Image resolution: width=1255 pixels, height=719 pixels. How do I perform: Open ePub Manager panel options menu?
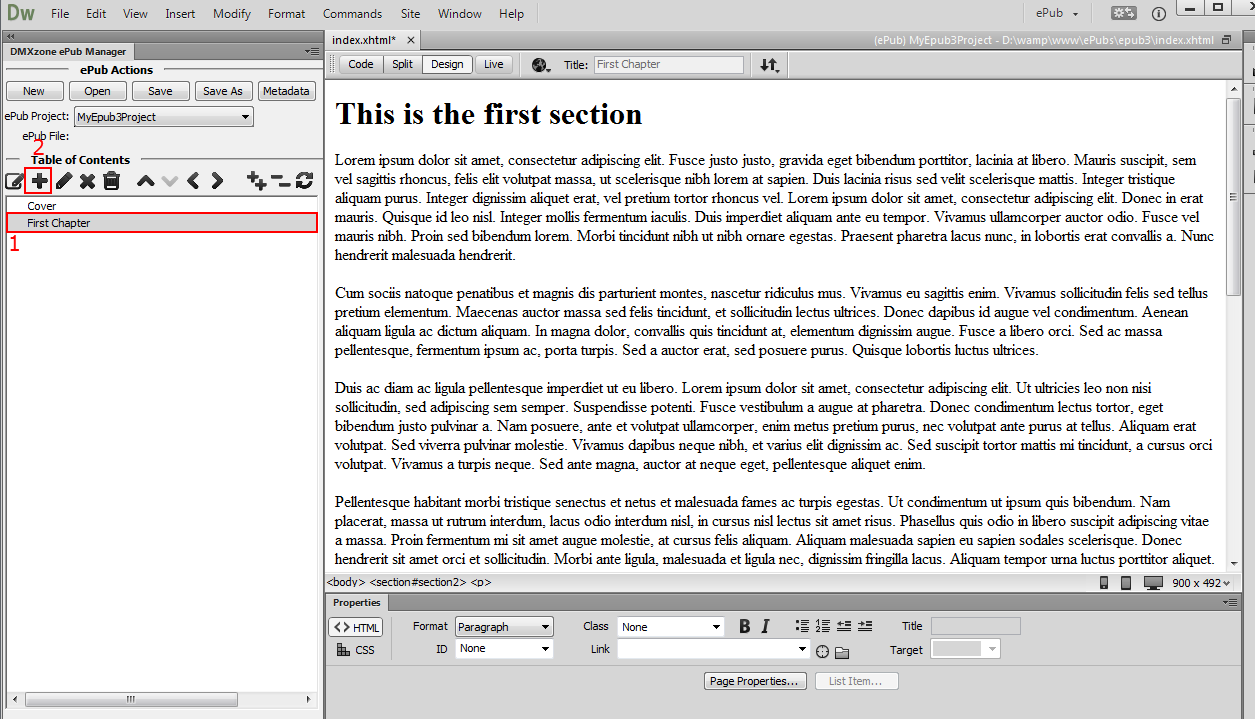[311, 51]
